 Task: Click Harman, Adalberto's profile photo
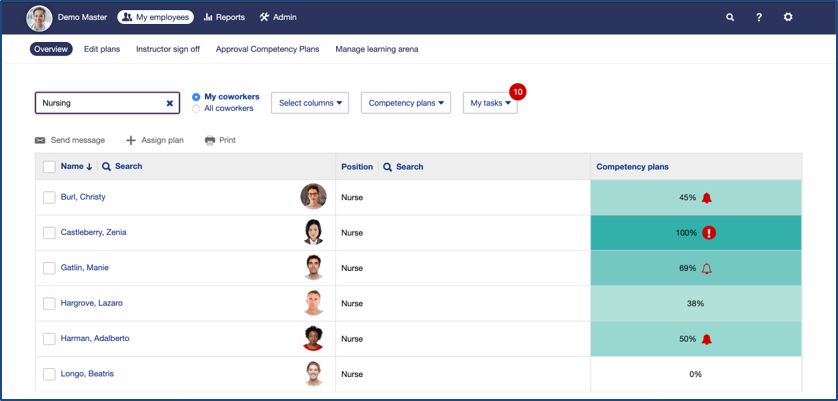[313, 339]
